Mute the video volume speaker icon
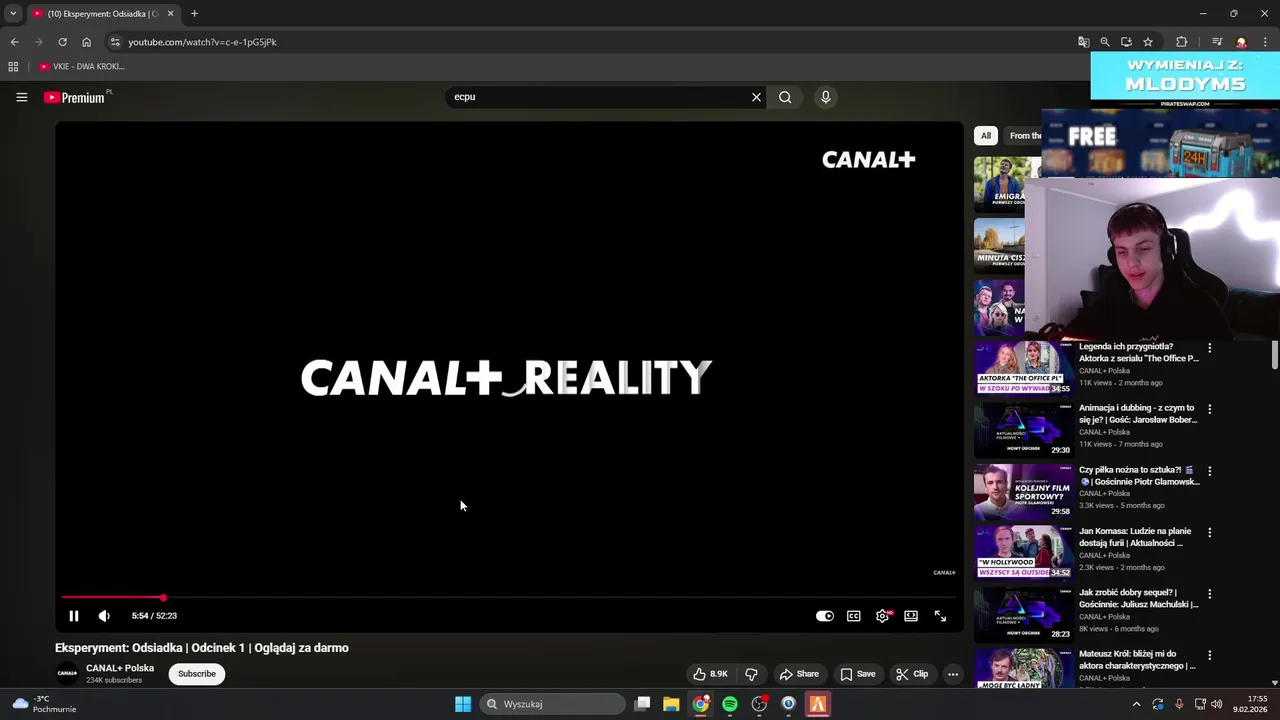The image size is (1280, 720). tap(104, 616)
